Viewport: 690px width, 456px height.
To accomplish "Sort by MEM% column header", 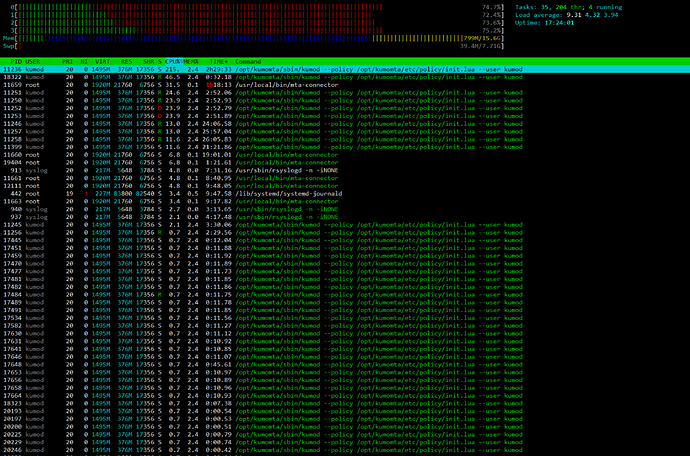I will [191, 62].
